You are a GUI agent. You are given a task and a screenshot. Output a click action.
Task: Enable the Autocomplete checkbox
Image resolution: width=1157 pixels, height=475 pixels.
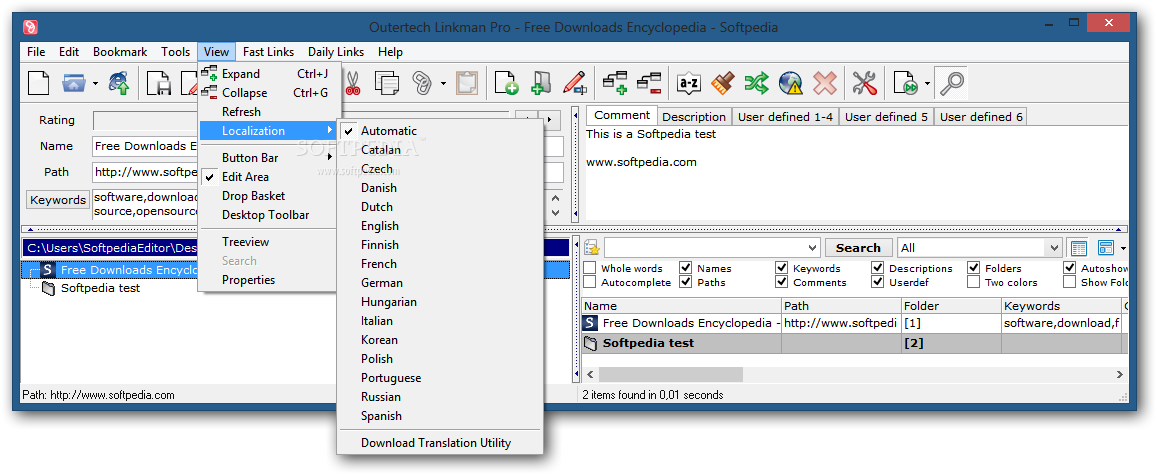pyautogui.click(x=590, y=282)
